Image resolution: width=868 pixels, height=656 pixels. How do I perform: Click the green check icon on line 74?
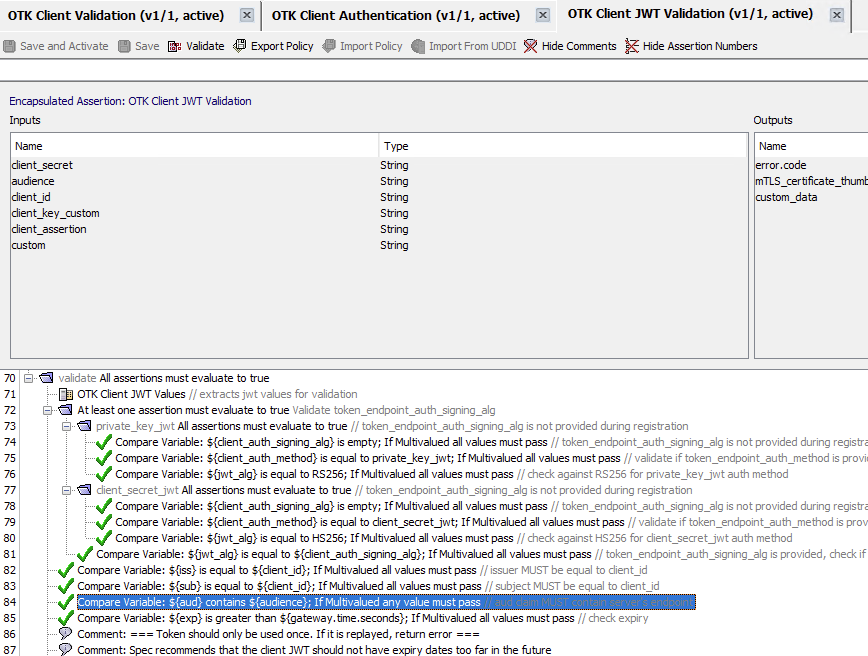104,442
